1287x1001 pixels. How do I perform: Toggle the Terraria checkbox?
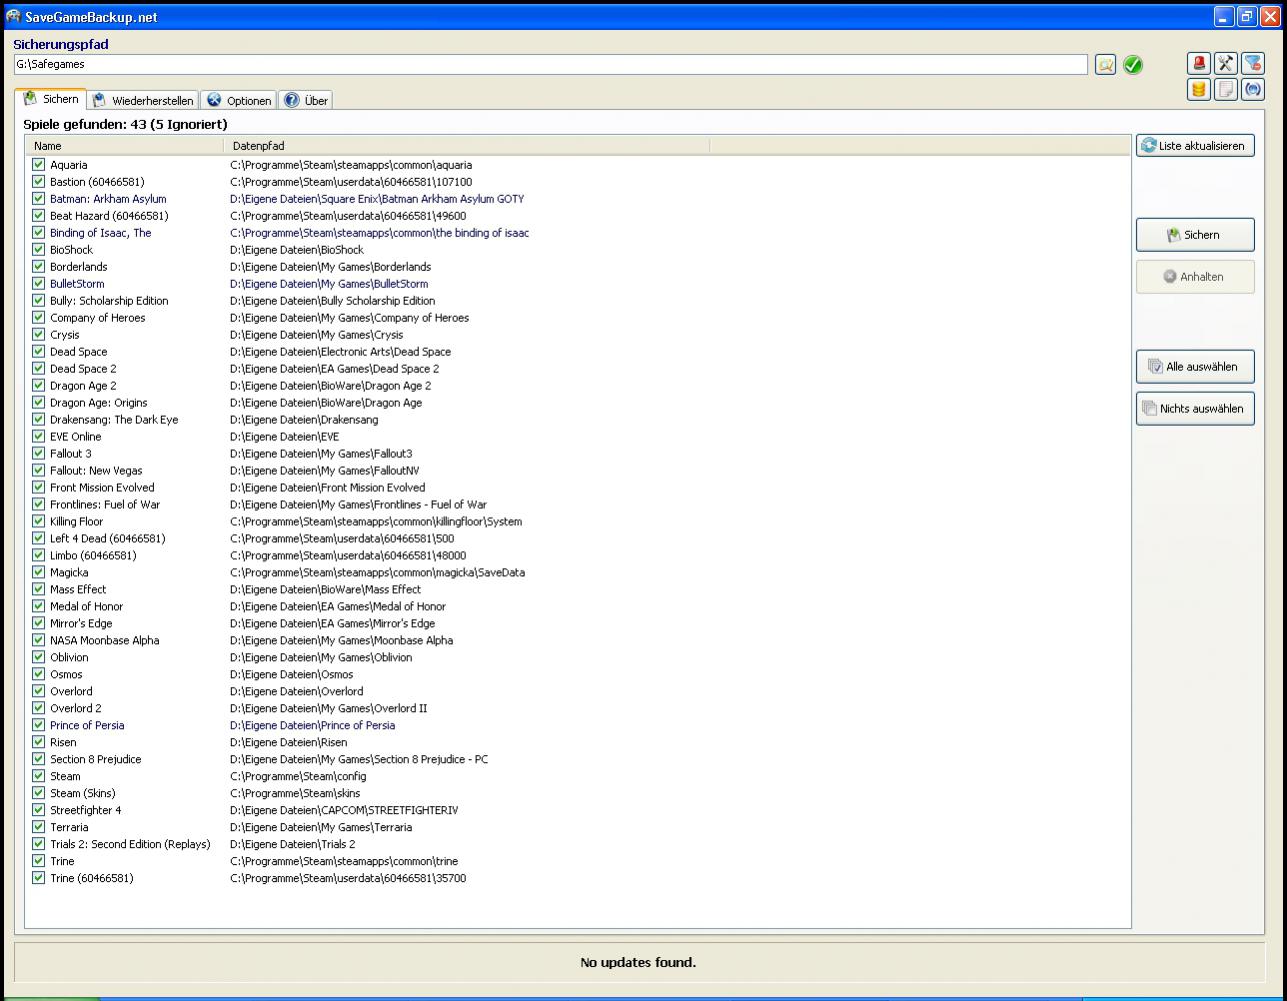(39, 828)
